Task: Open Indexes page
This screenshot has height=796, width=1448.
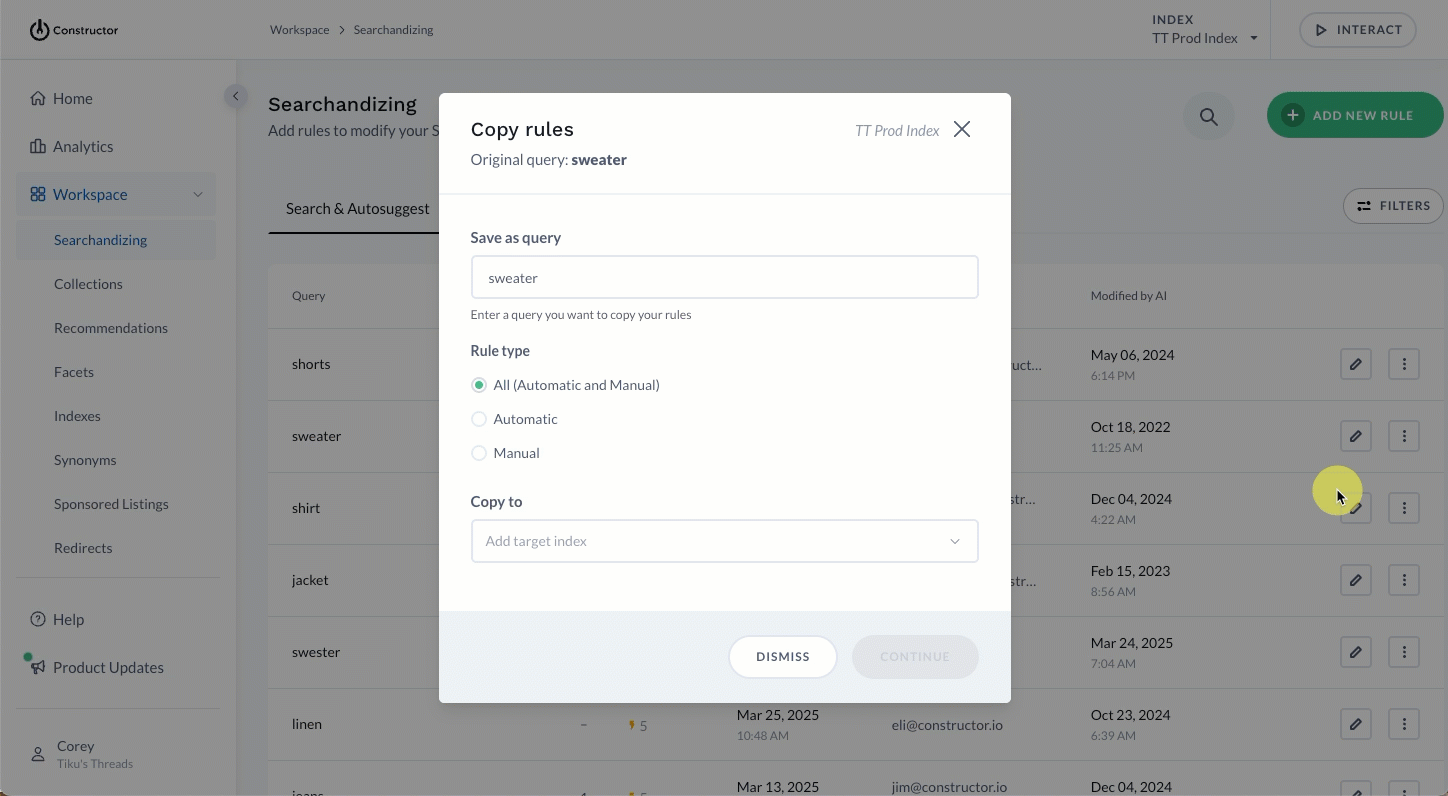Action: [77, 416]
